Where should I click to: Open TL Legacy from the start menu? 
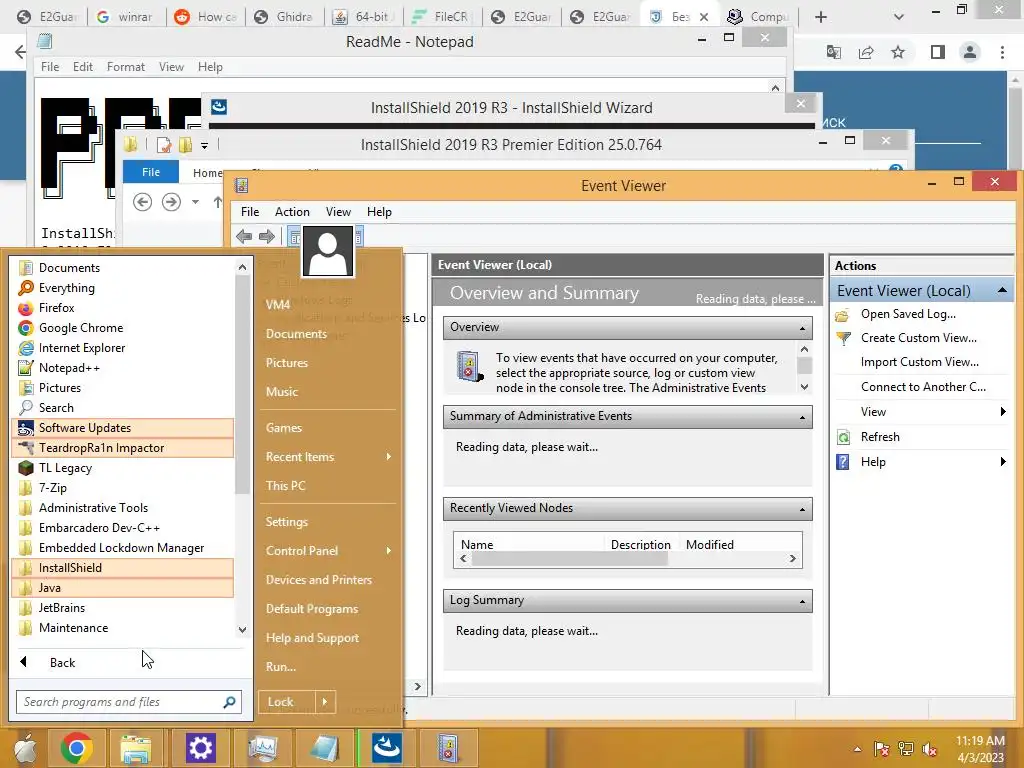(65, 468)
